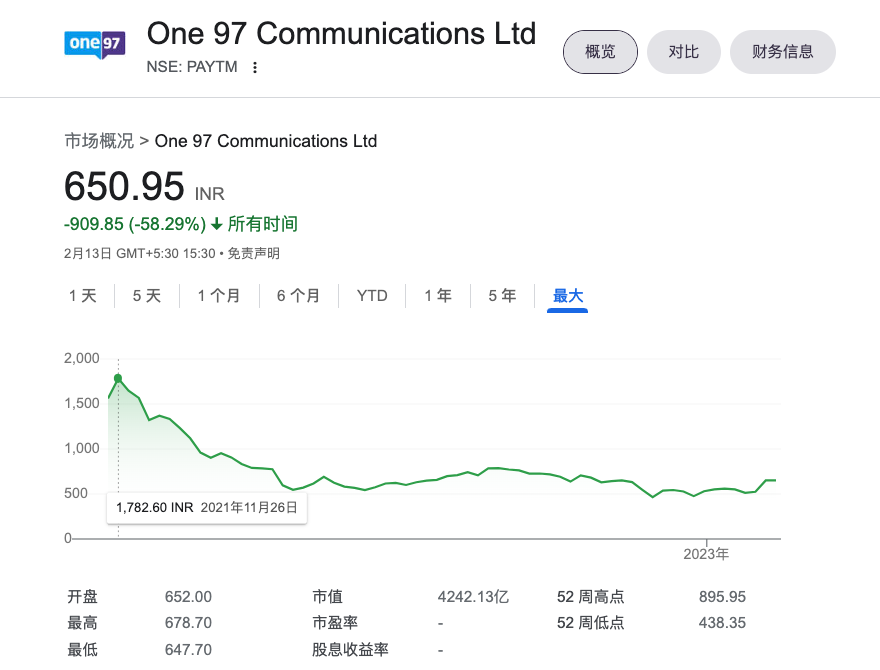Open the 财务信息 financials tab
Viewport: 880px width, 670px height.
[x=783, y=52]
